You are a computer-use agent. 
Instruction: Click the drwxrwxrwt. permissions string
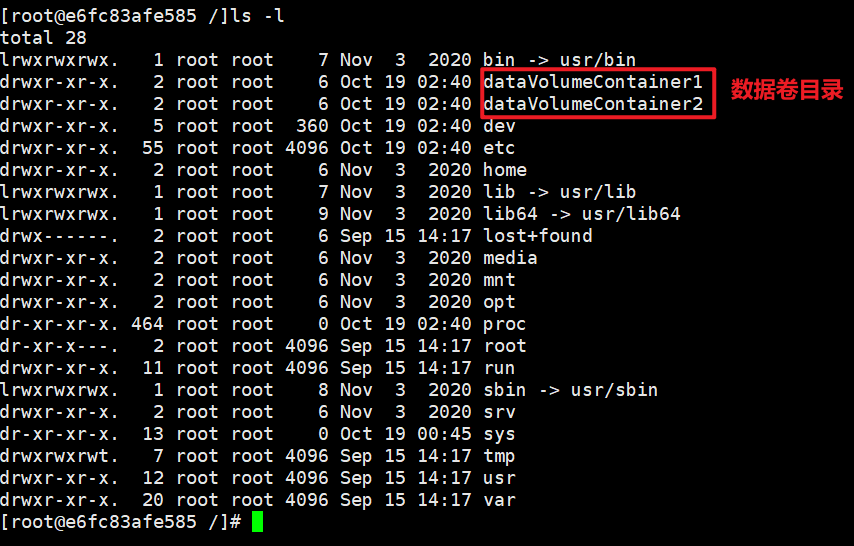[x=59, y=456]
